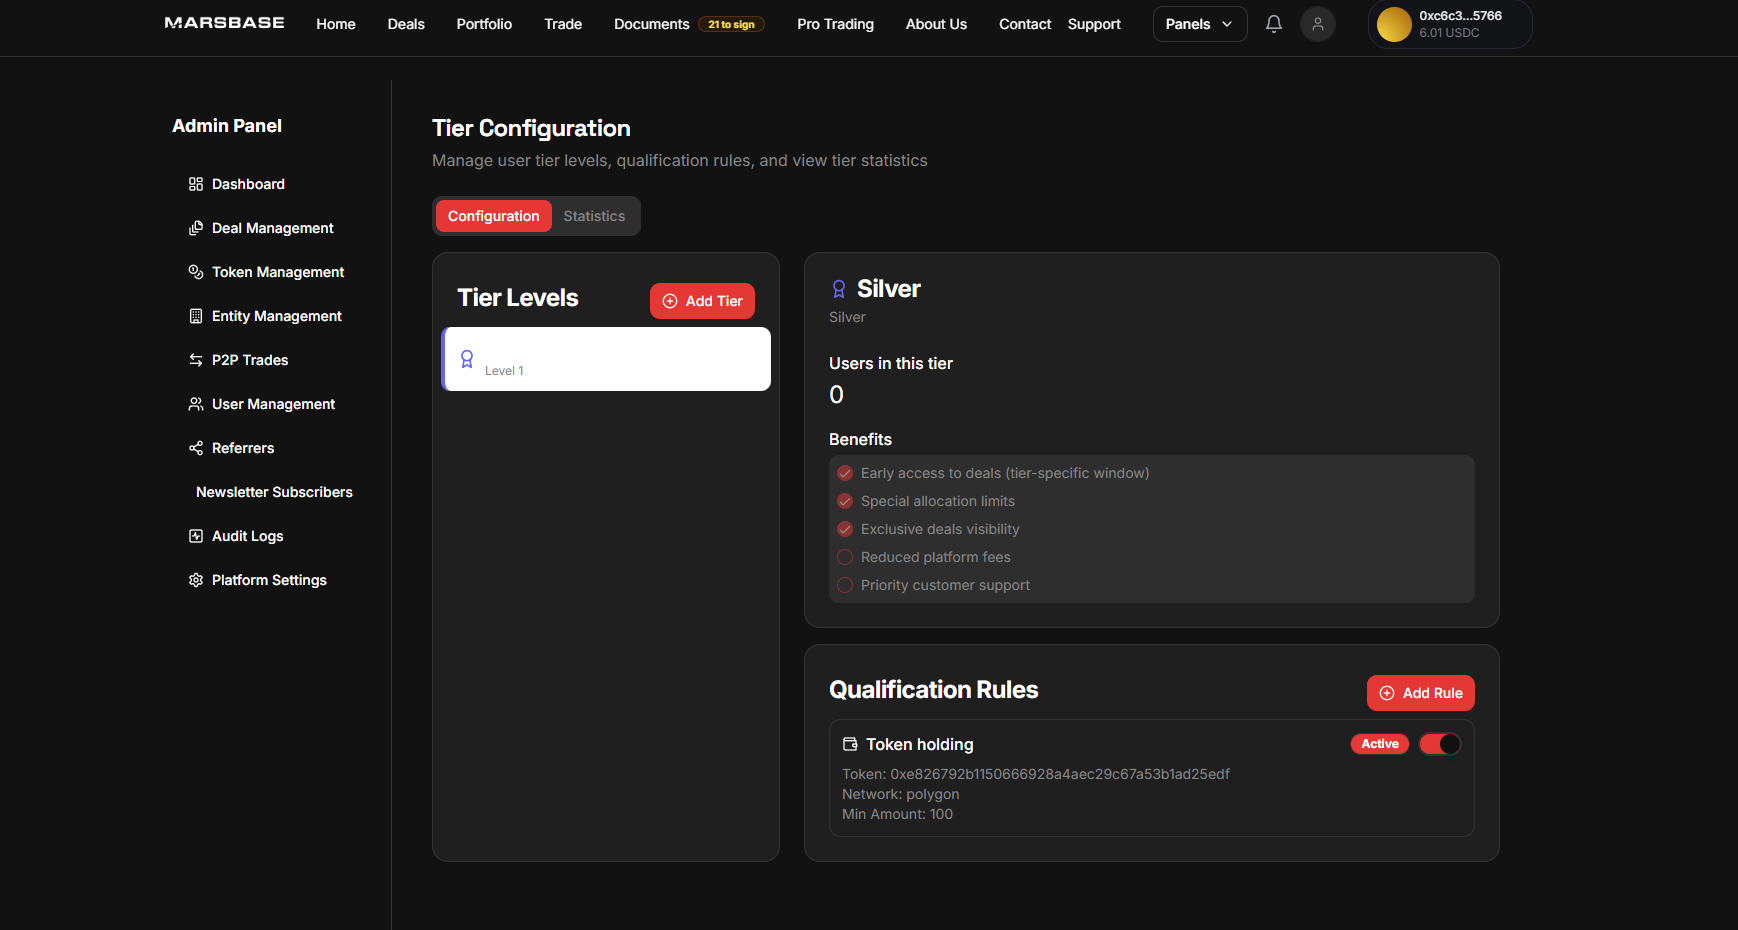The image size is (1738, 930).
Task: Enable the Priority customer support benefit
Action: pos(845,585)
